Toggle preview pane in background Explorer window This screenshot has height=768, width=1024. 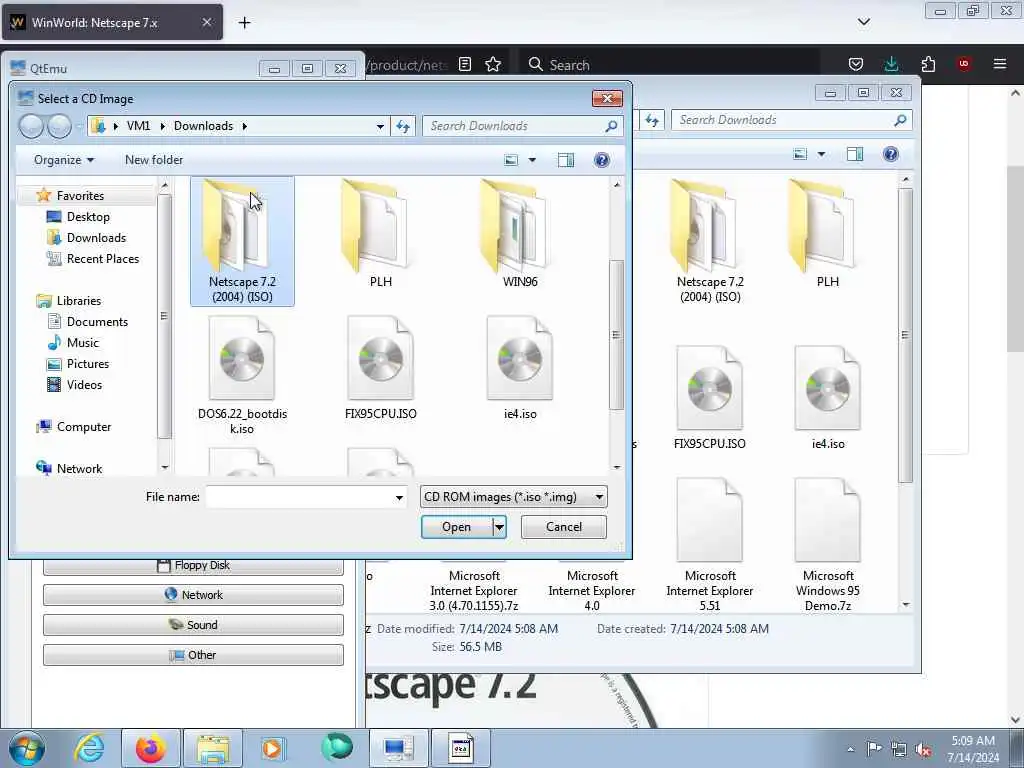coord(855,154)
